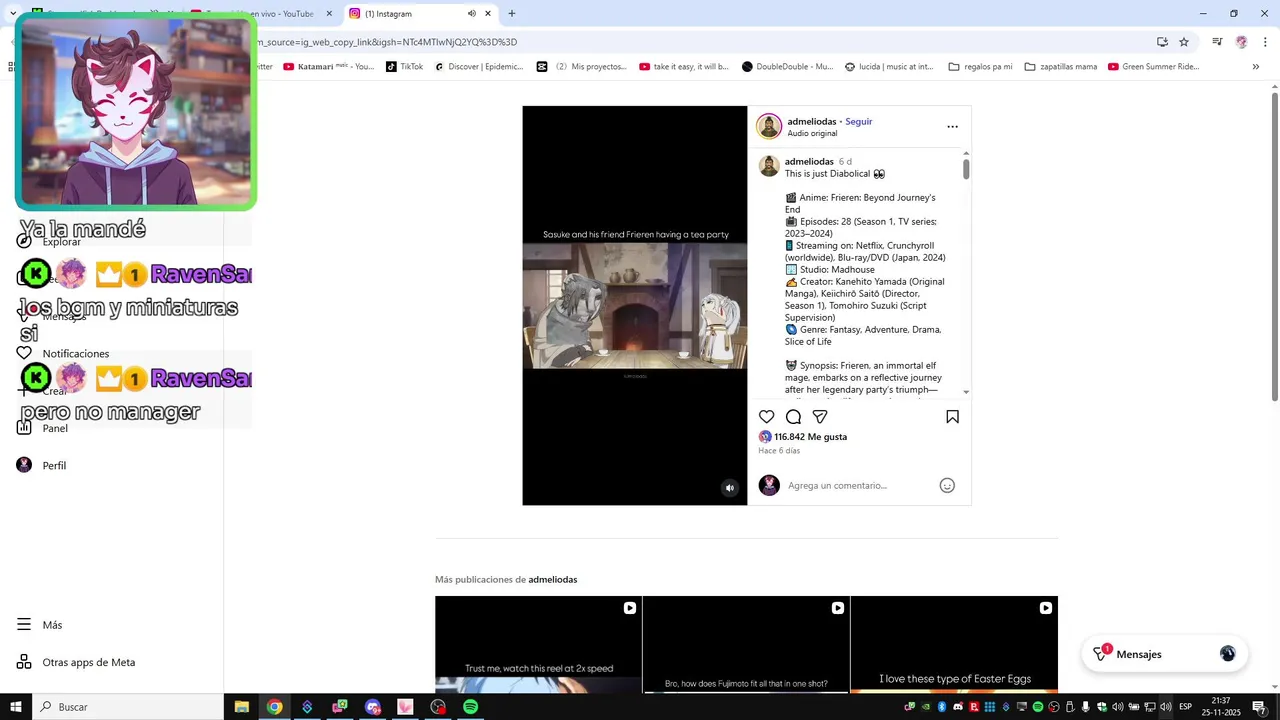Save the post with the bookmark icon
Viewport: 1280px width, 720px height.
click(x=952, y=417)
